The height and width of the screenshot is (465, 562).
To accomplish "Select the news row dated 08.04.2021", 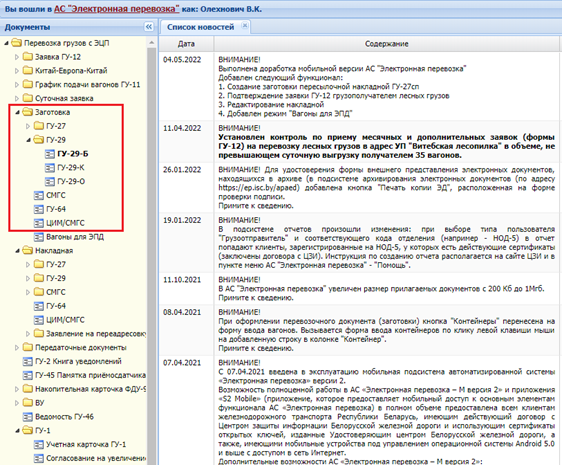I will pyautogui.click(x=359, y=330).
